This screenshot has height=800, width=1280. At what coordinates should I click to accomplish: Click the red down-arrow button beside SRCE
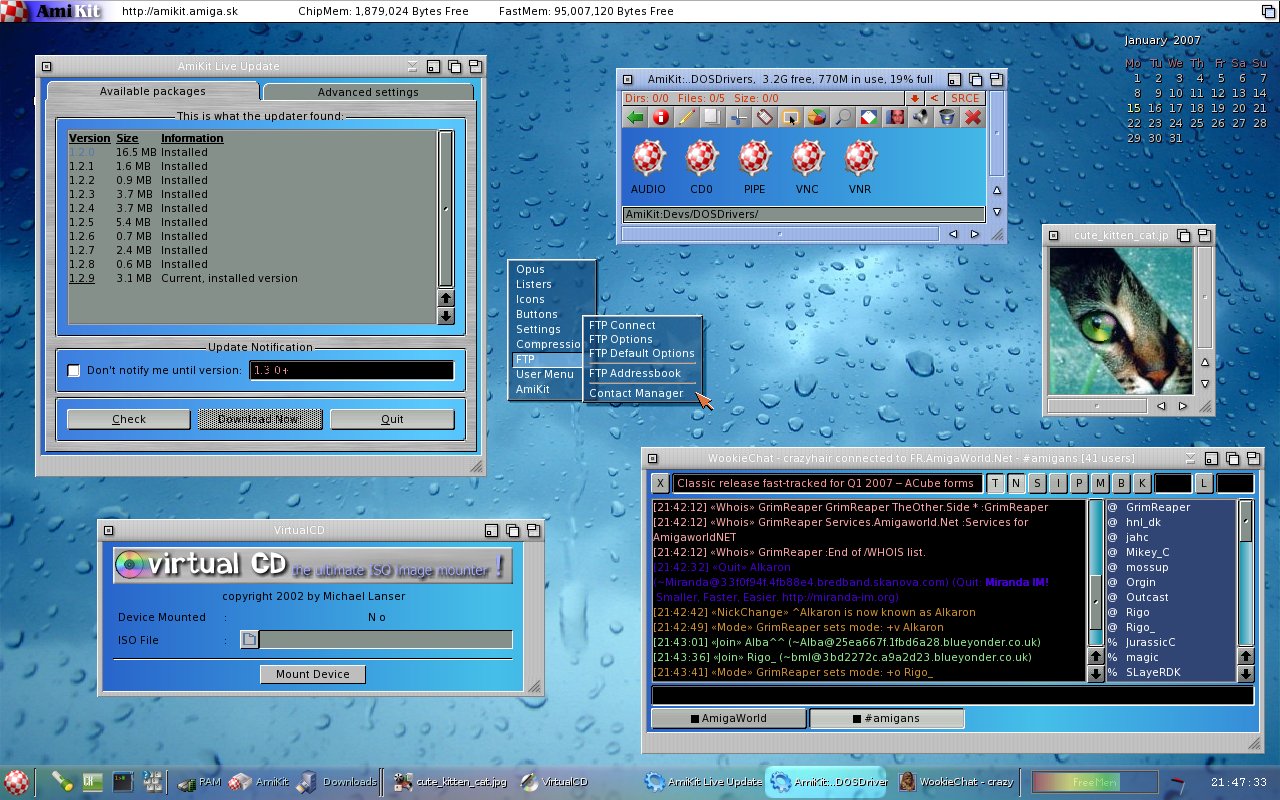click(914, 98)
